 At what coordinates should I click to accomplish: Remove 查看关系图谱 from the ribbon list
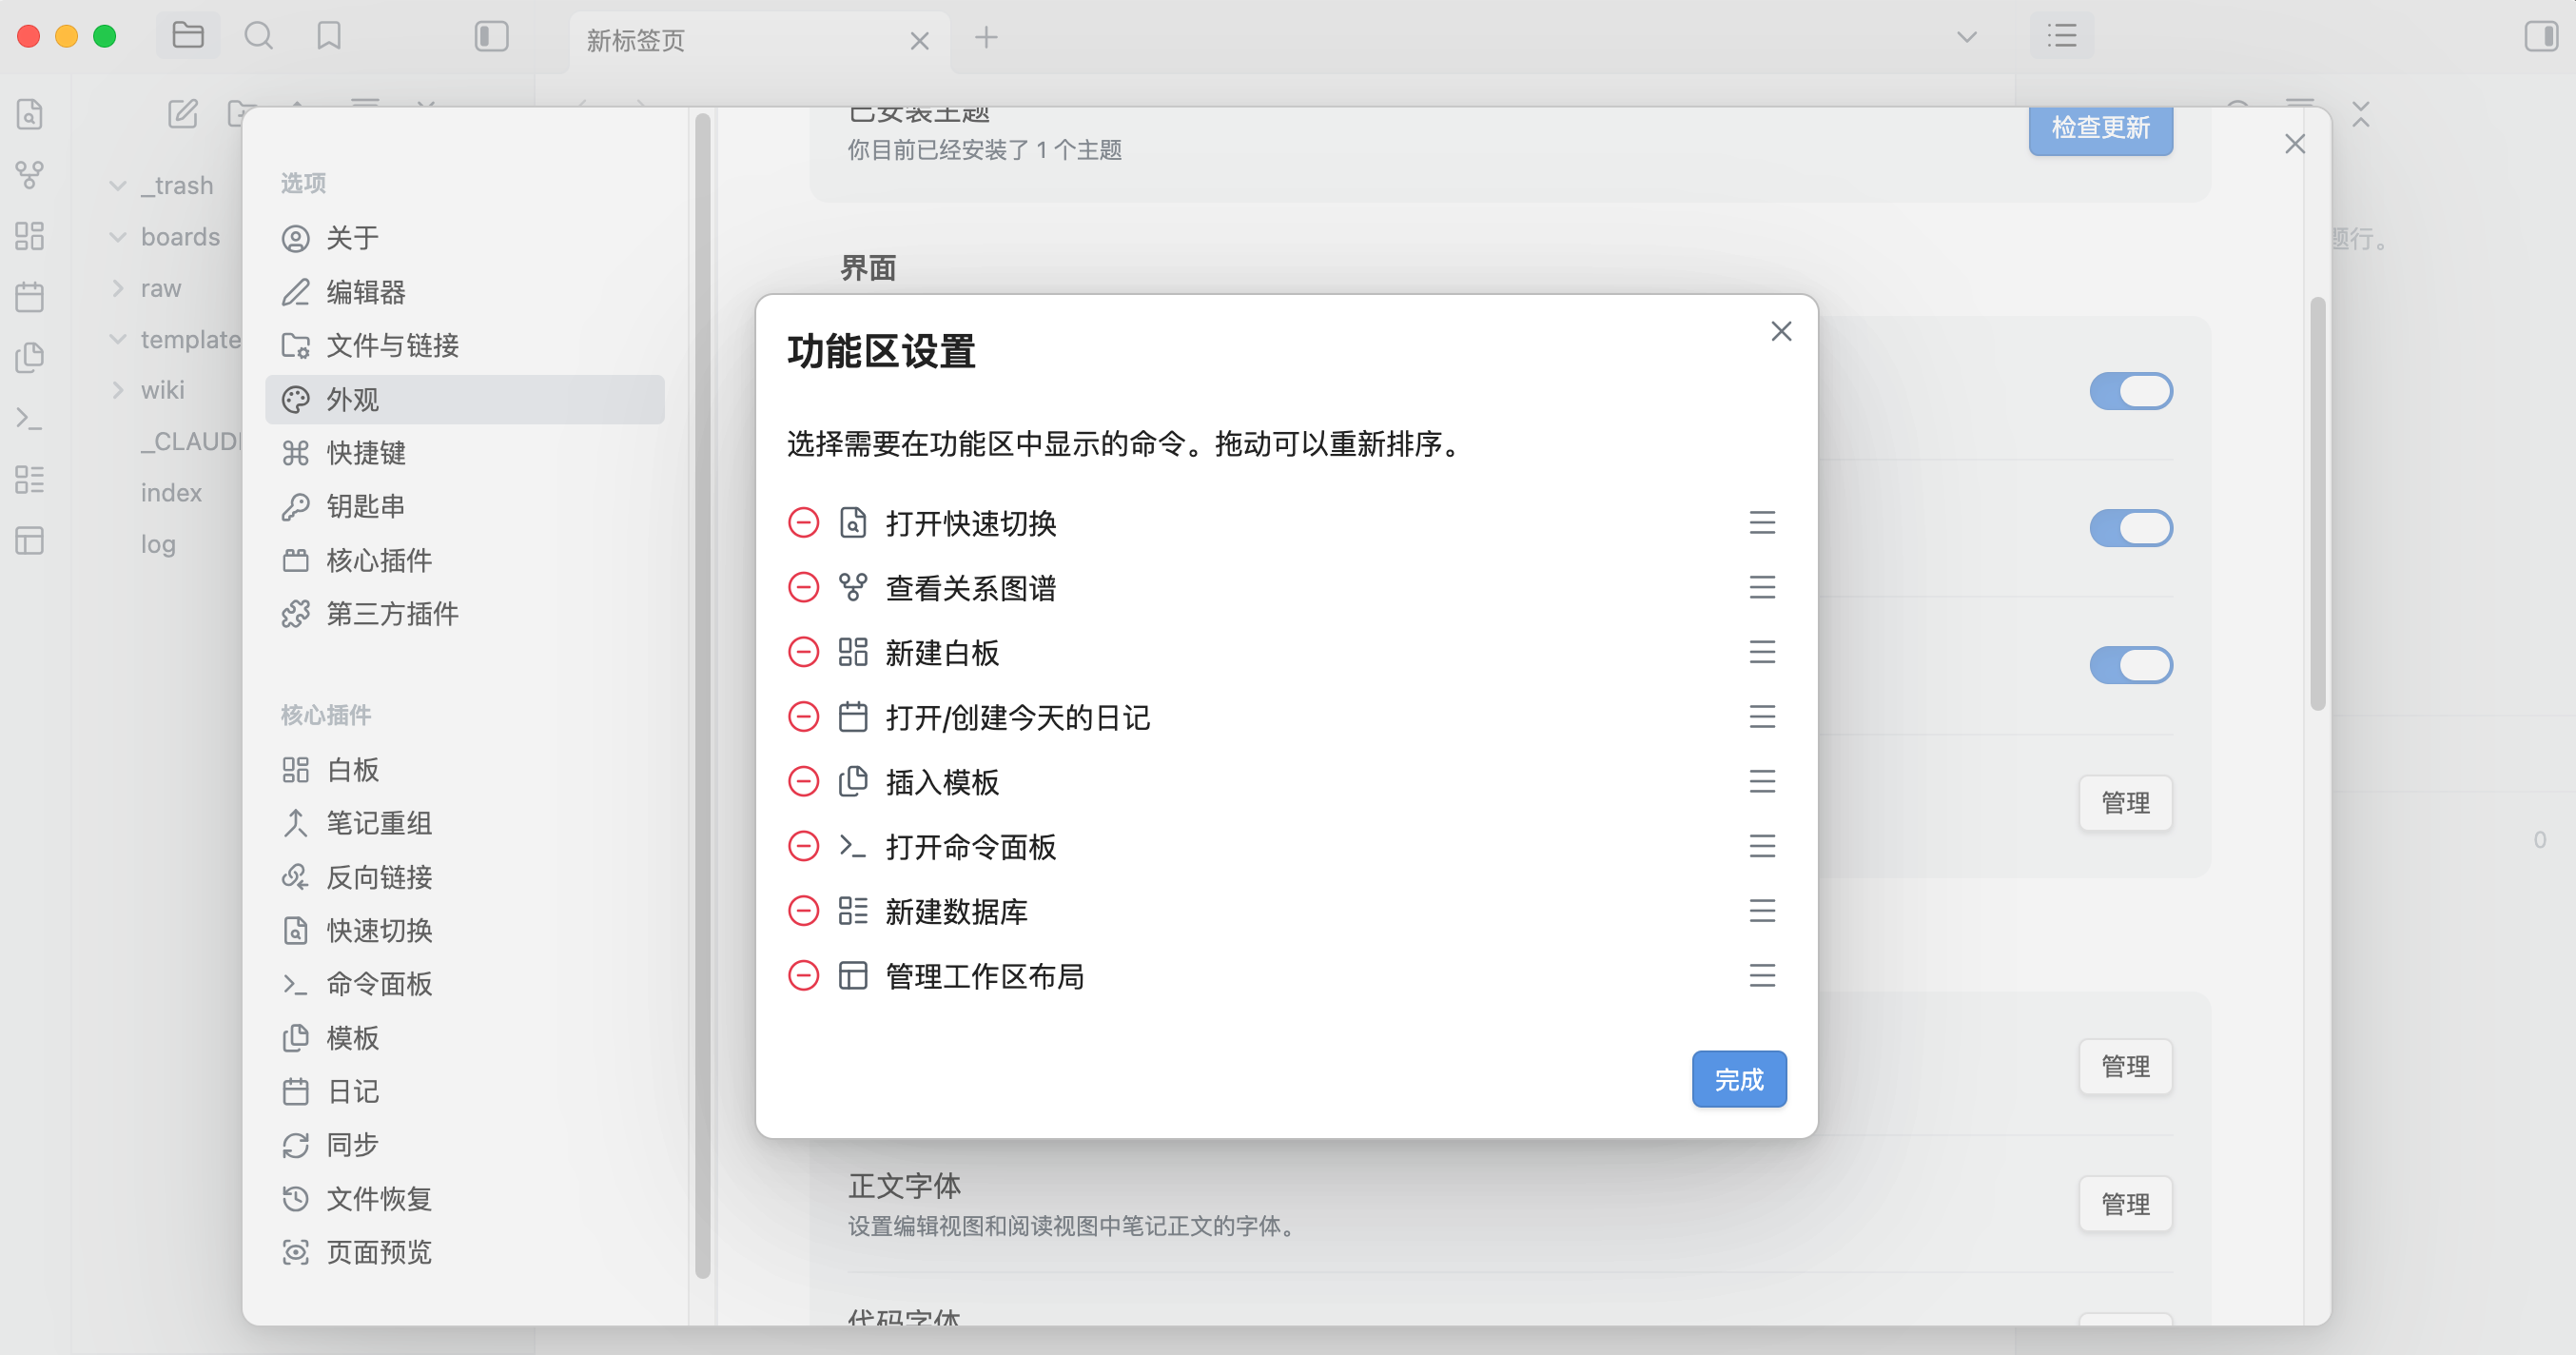pos(803,587)
